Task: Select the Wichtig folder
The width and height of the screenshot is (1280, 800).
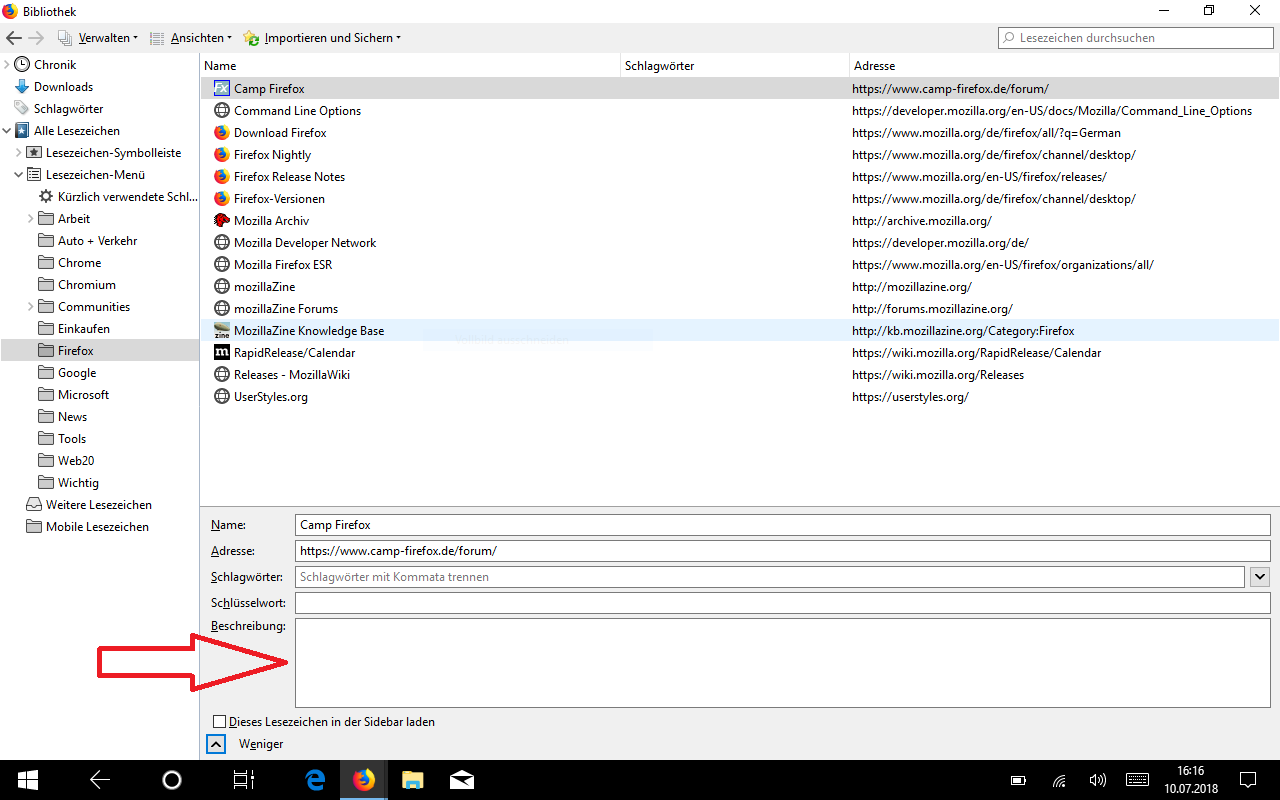Action: point(78,483)
